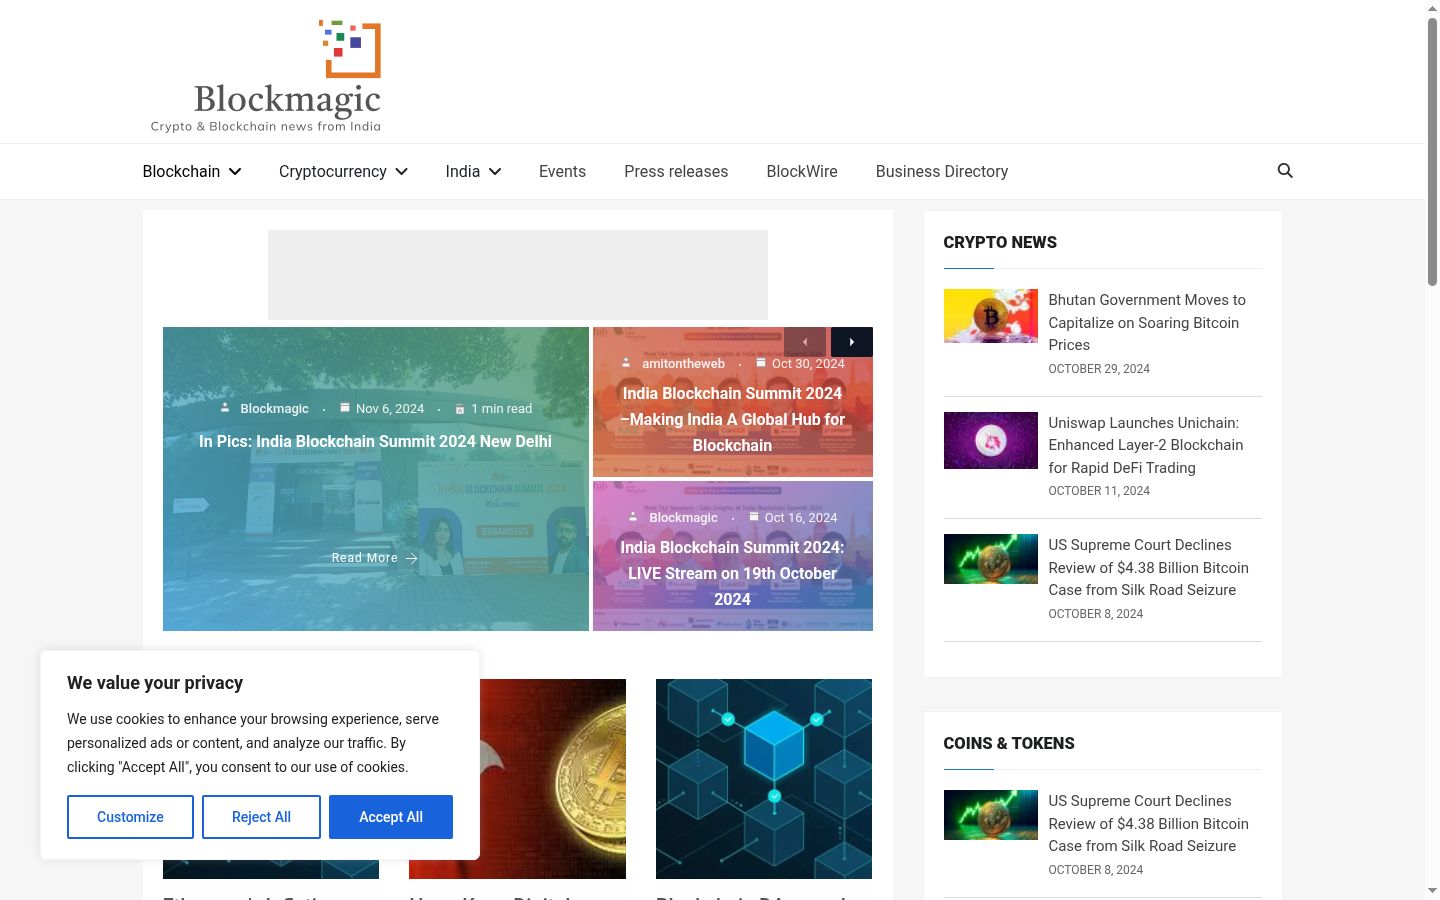Expand the Cryptocurrency menu
1440x900 pixels.
(343, 171)
